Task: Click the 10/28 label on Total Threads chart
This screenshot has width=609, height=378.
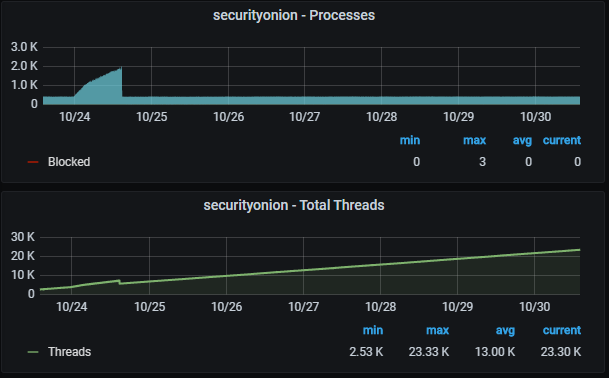Action: [x=381, y=307]
